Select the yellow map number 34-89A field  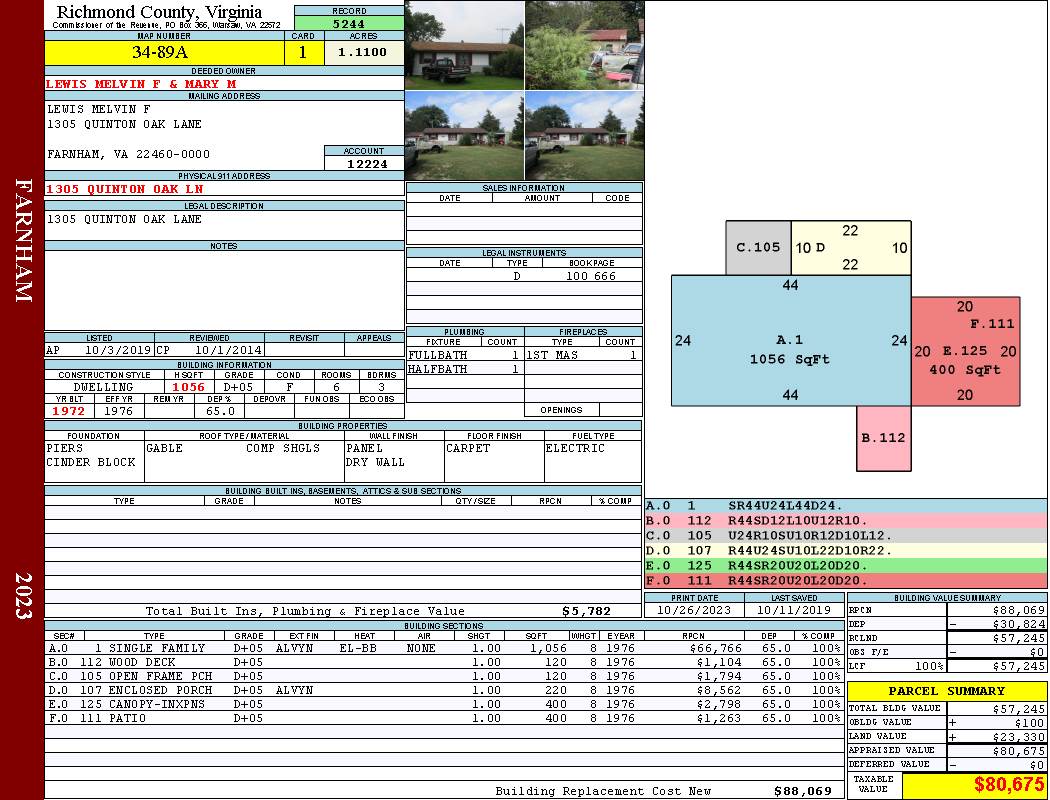(x=164, y=52)
